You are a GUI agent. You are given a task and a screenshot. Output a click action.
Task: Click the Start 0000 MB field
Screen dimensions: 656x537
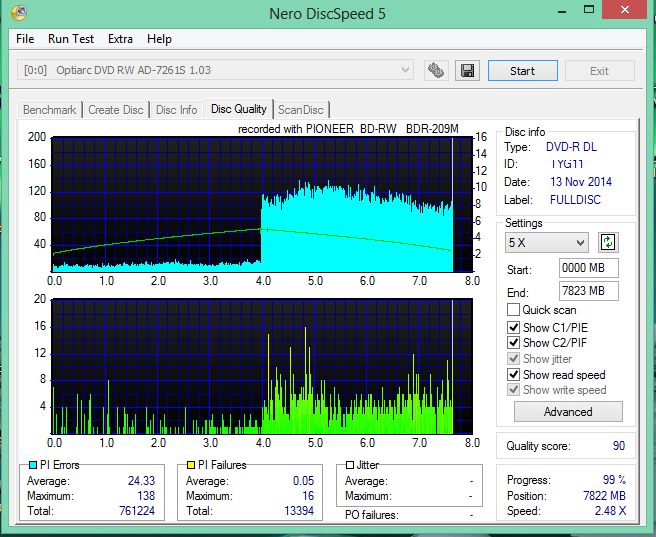(x=589, y=268)
